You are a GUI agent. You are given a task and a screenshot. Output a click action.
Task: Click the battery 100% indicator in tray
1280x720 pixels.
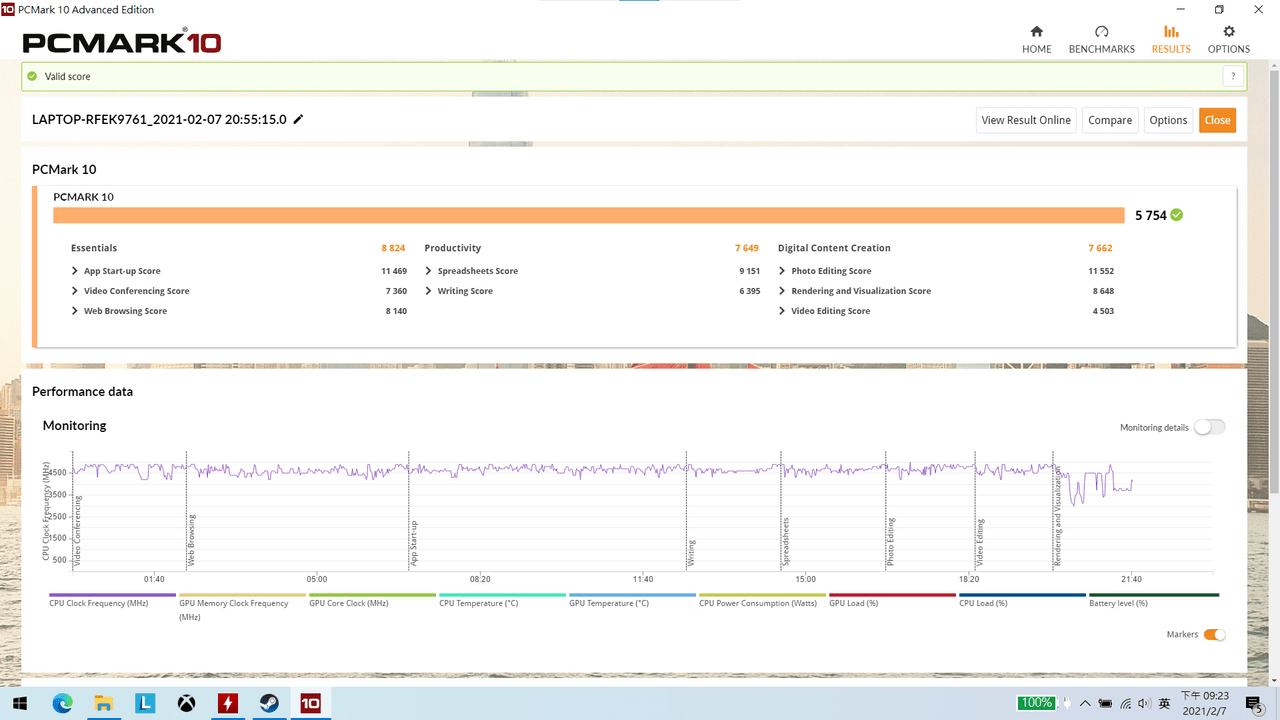tap(1036, 703)
